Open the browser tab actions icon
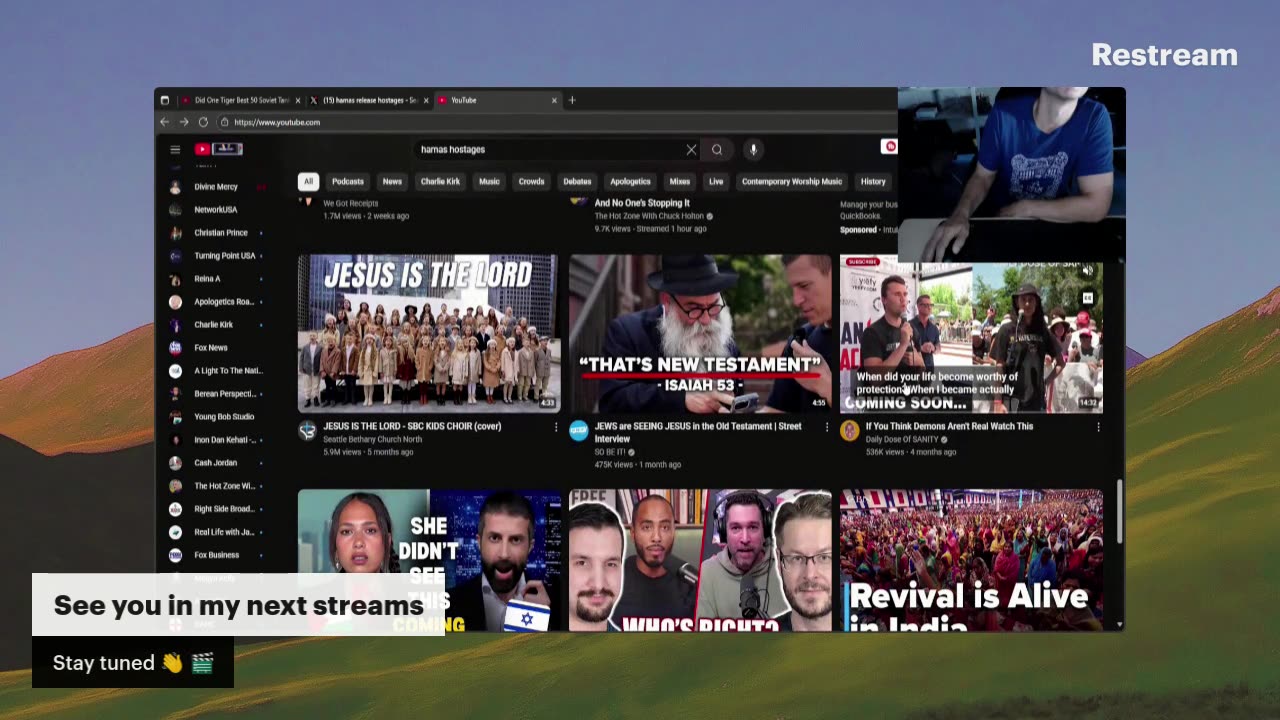The width and height of the screenshot is (1280, 720). pos(165,100)
